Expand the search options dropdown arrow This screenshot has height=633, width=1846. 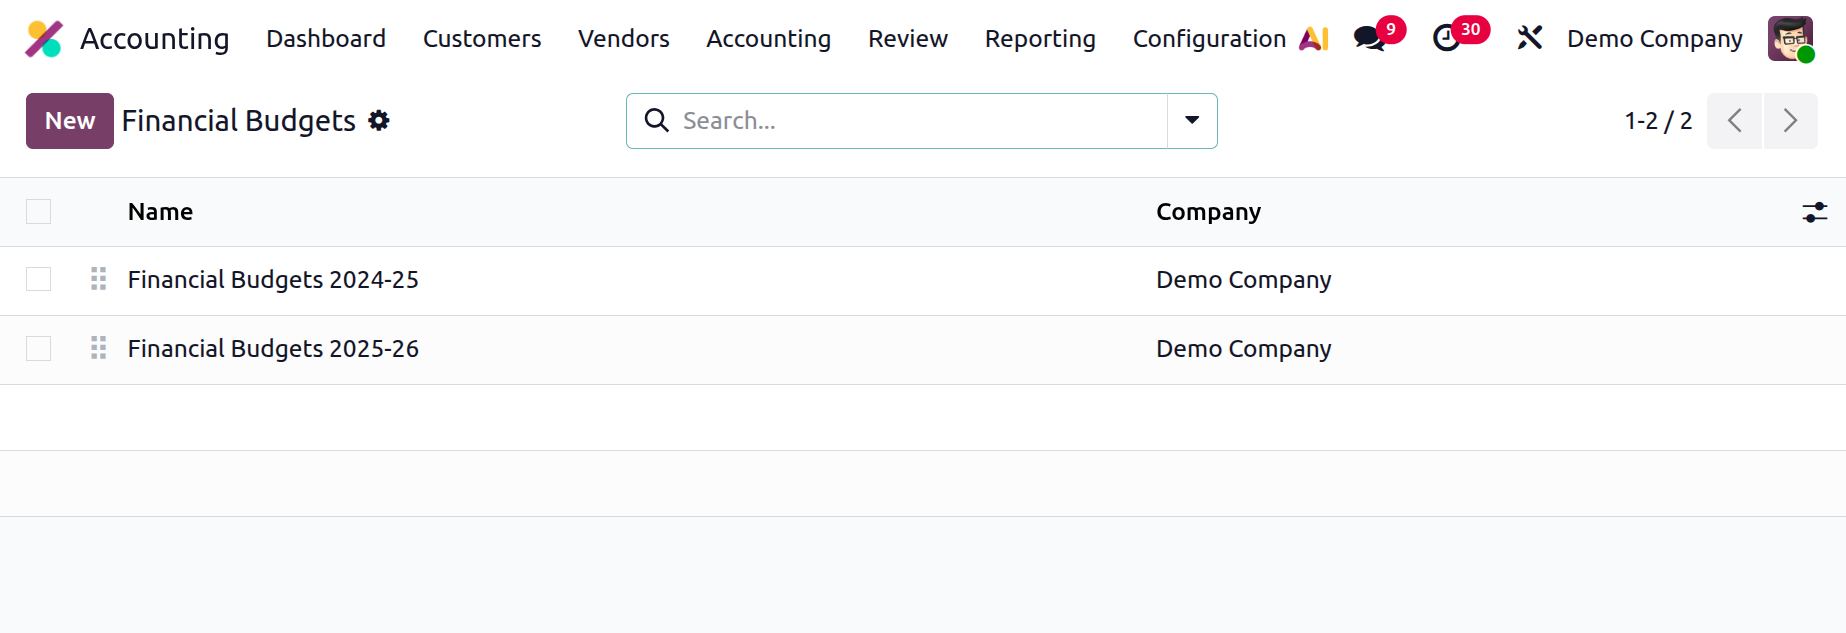[x=1192, y=121]
